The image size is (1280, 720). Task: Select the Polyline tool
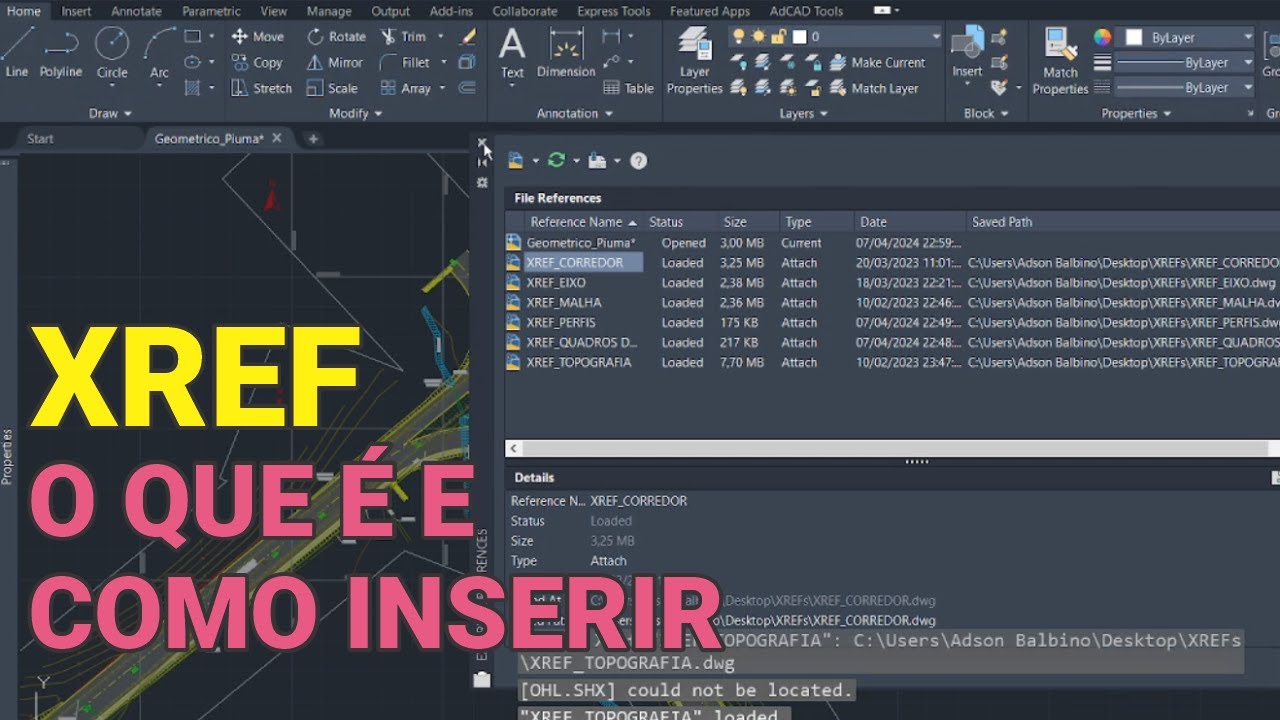click(61, 53)
